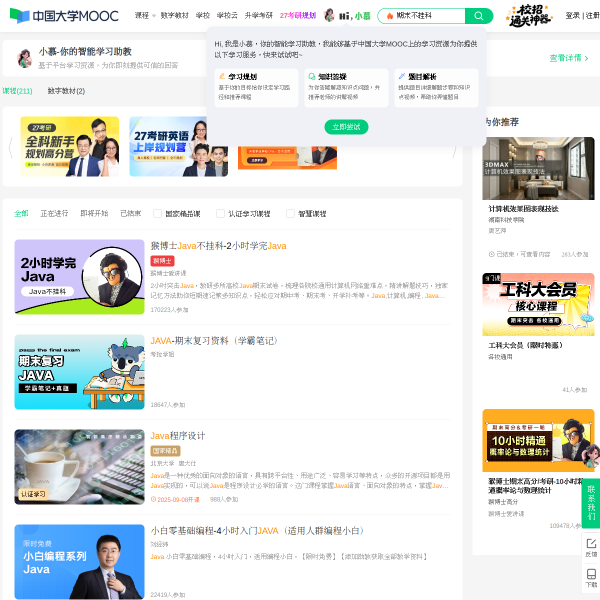Expand the 课程 dropdown in navigation
The height and width of the screenshot is (600, 600).
pos(145,16)
